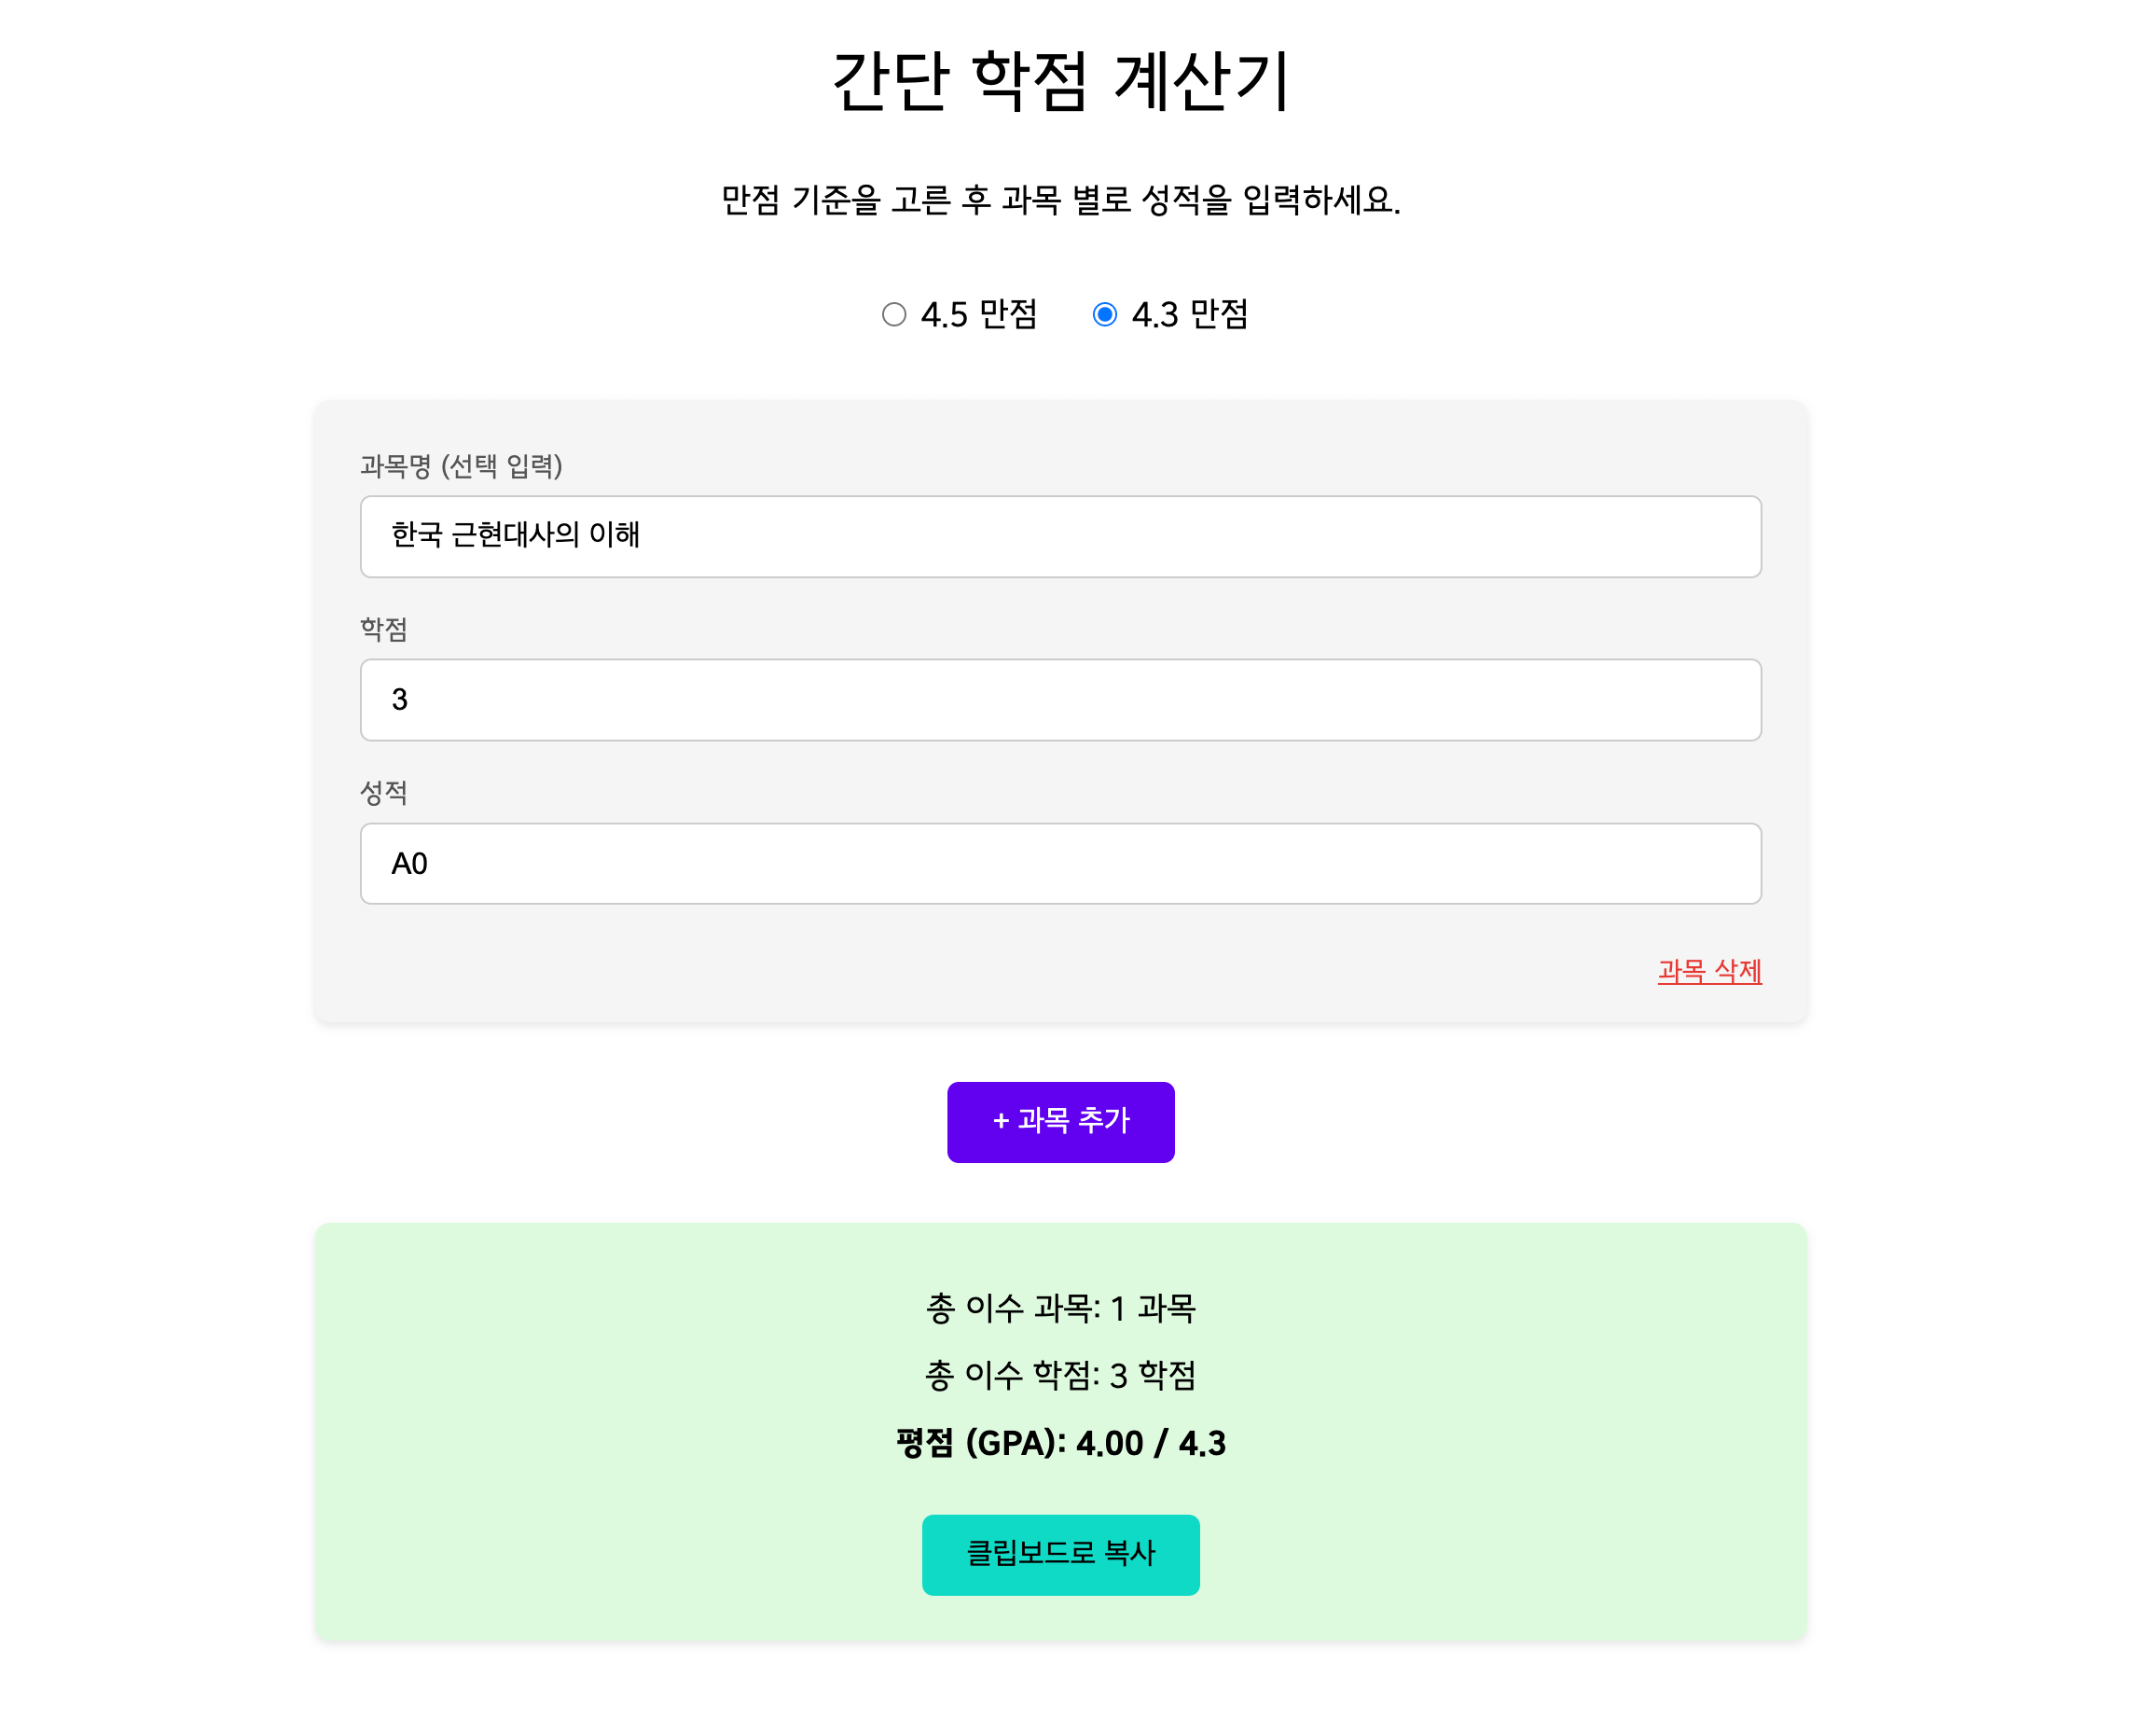Click the 학점 label above the credits field
Image resolution: width=2156 pixels, height=1718 pixels.
pos(384,630)
